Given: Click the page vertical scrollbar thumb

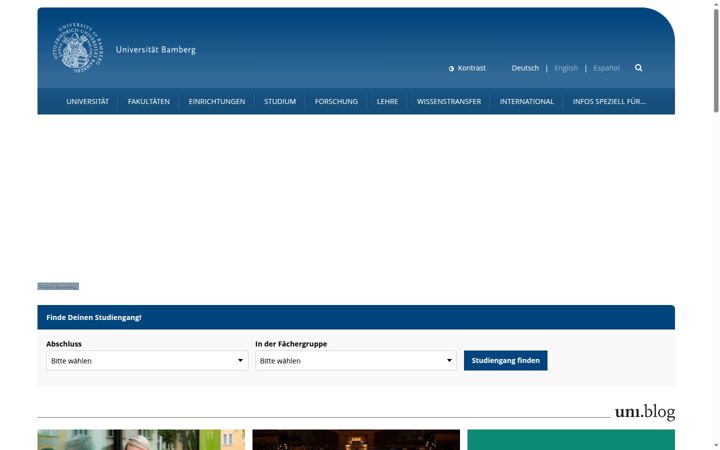Looking at the screenshot, I should pyautogui.click(x=716, y=60).
